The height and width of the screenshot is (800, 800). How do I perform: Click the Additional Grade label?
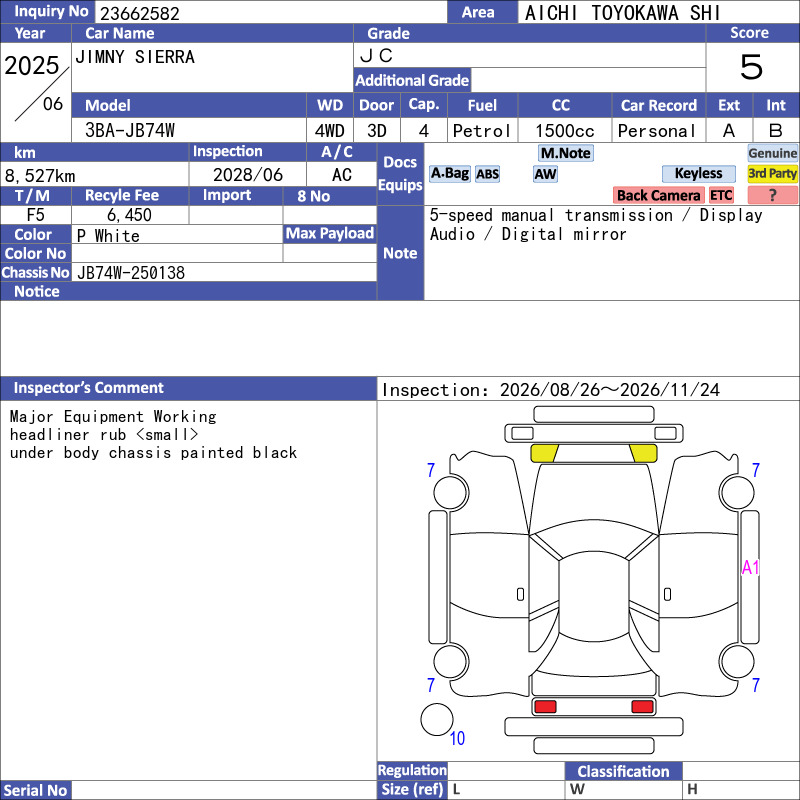point(412,80)
